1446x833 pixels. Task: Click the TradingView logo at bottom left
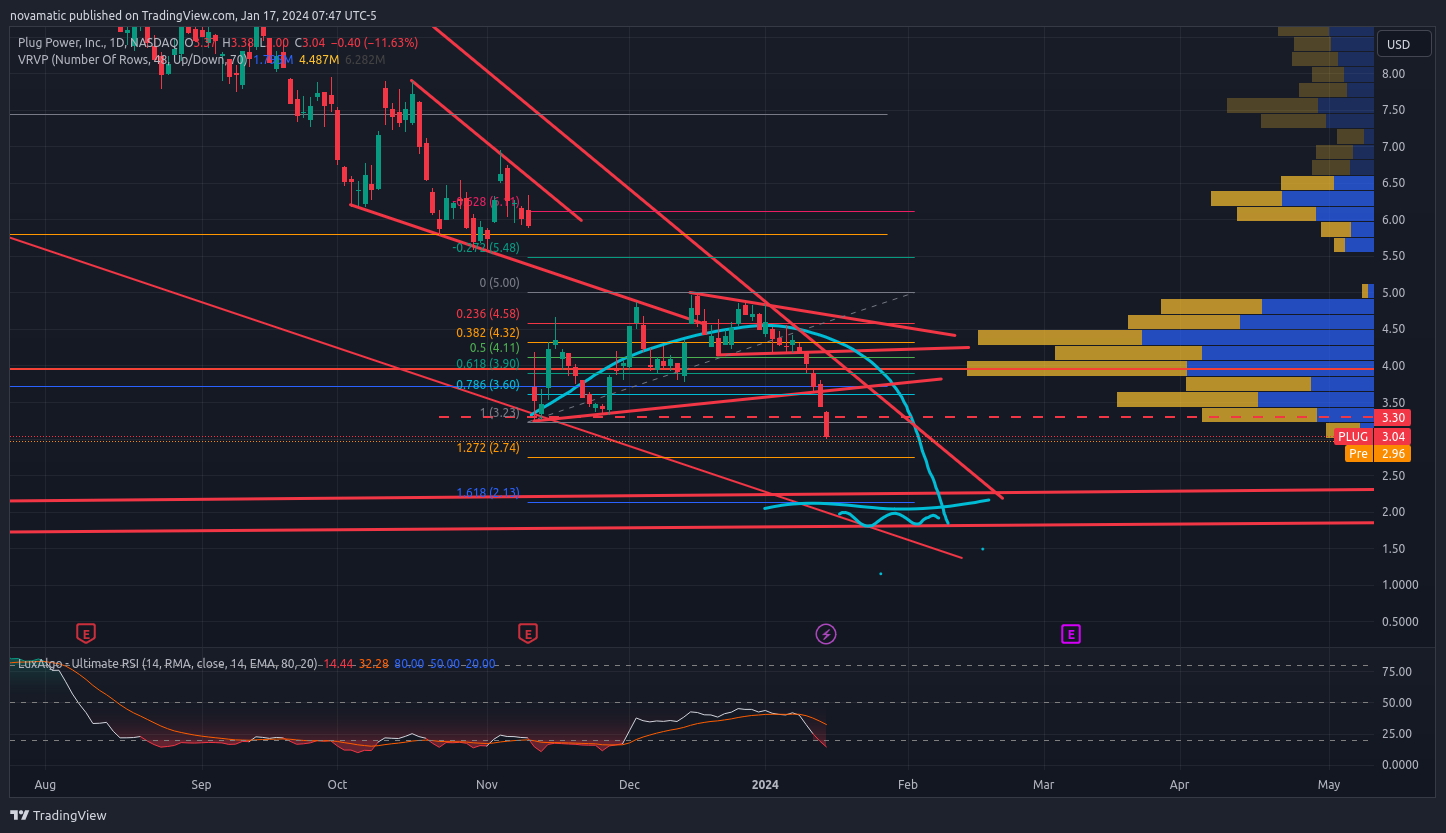pyautogui.click(x=58, y=815)
